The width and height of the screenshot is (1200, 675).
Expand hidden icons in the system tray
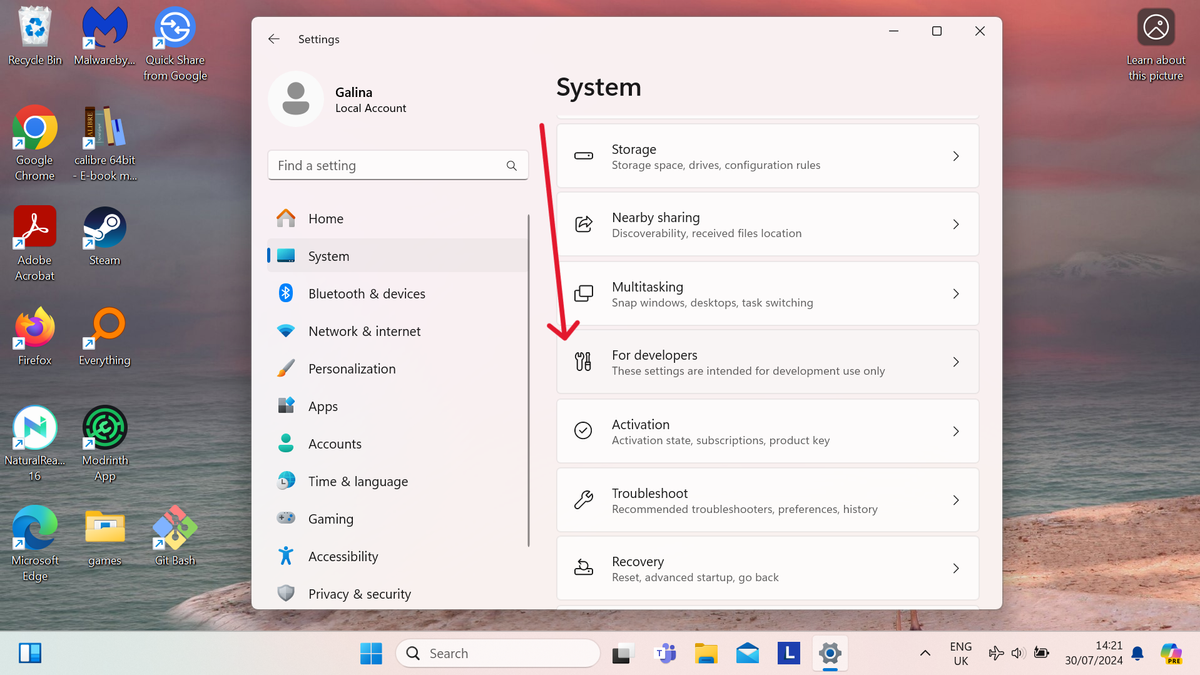tap(924, 653)
